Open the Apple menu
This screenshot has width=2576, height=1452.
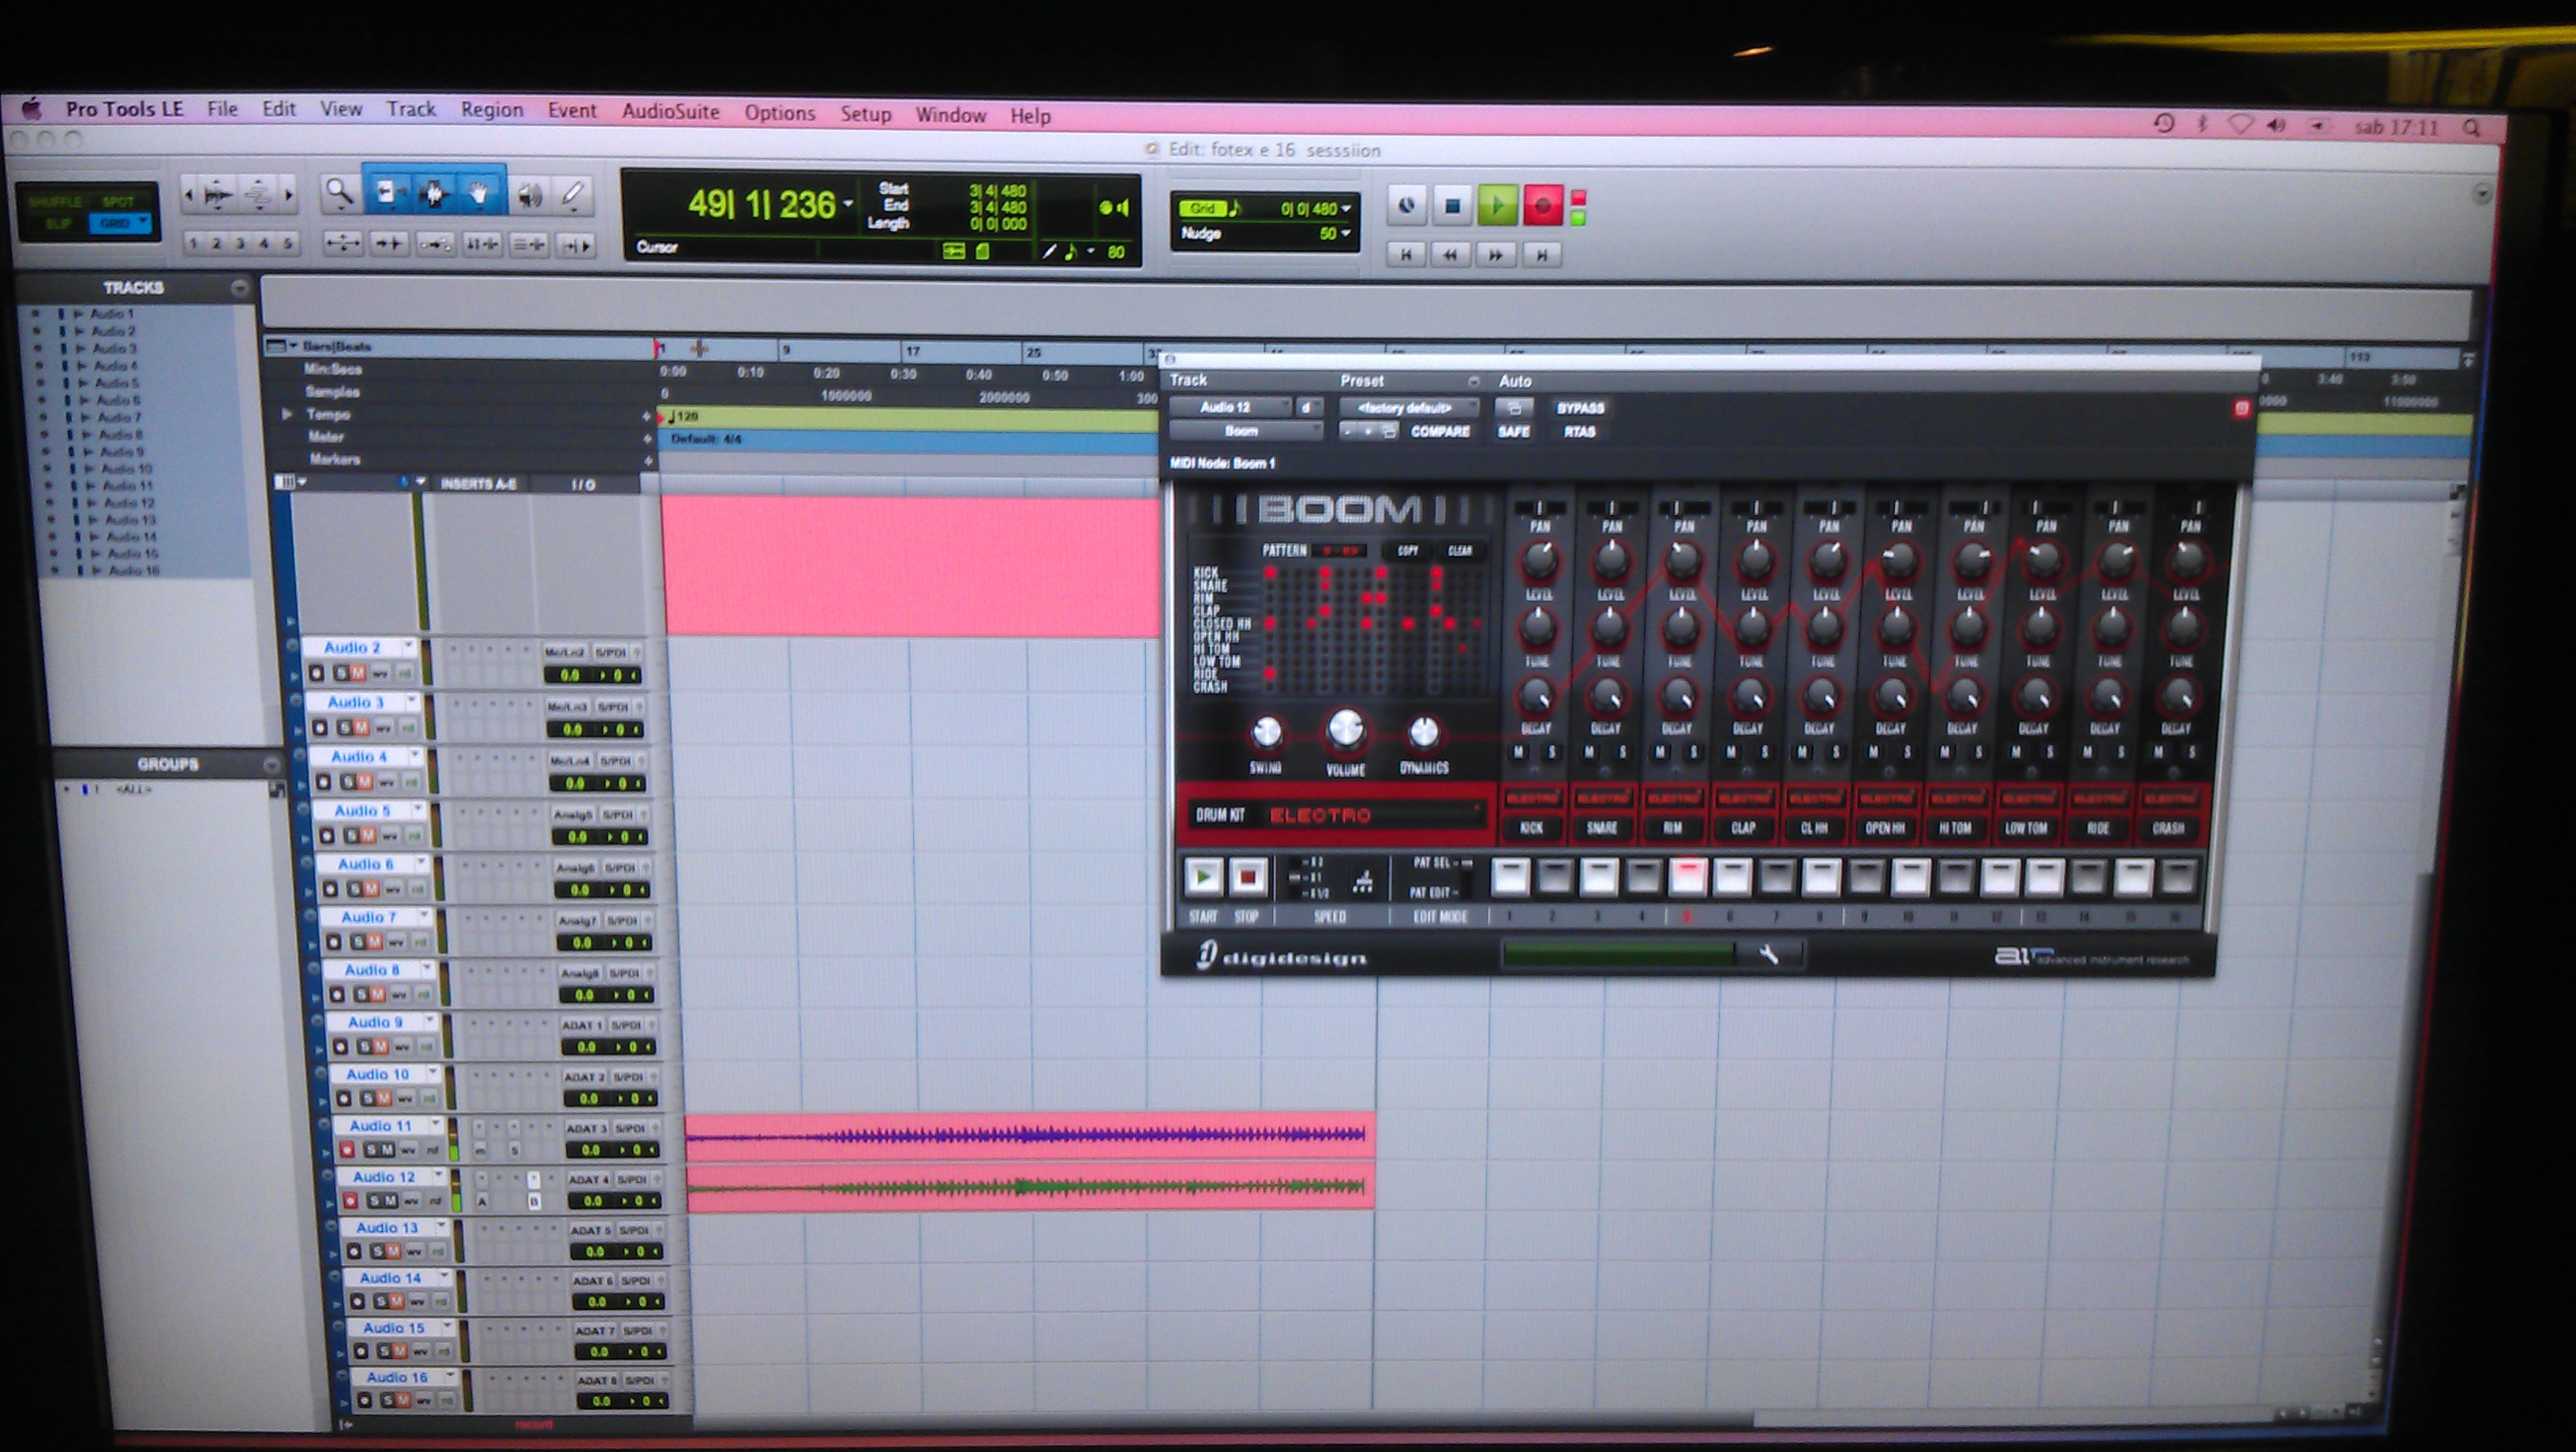click(x=32, y=107)
